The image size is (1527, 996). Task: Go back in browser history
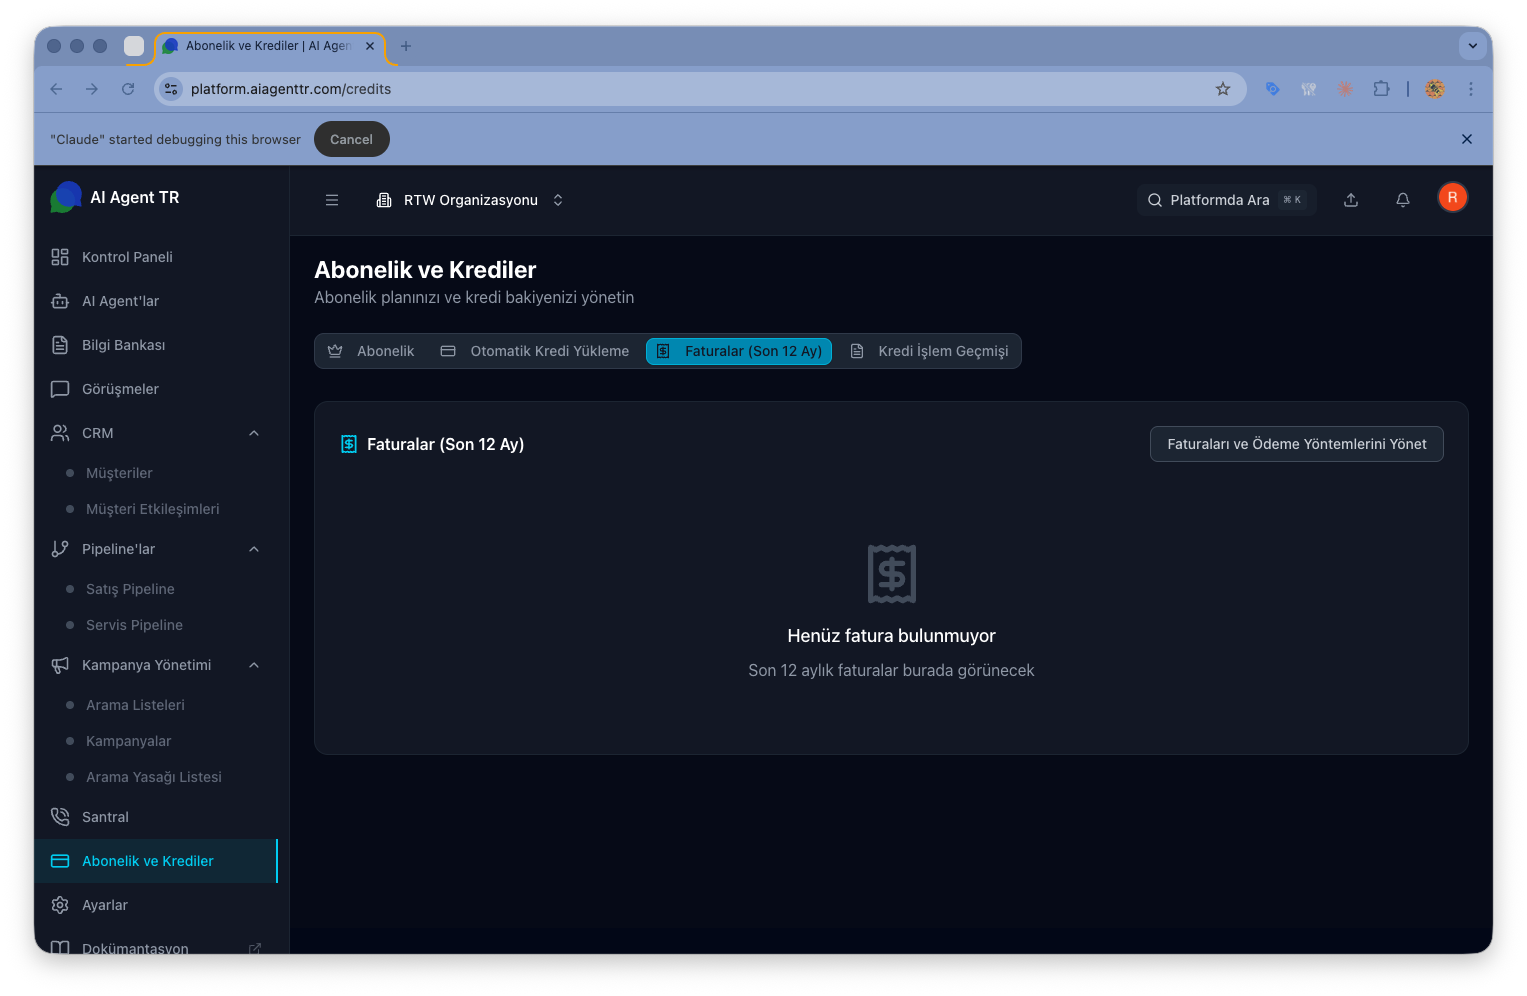coord(56,89)
